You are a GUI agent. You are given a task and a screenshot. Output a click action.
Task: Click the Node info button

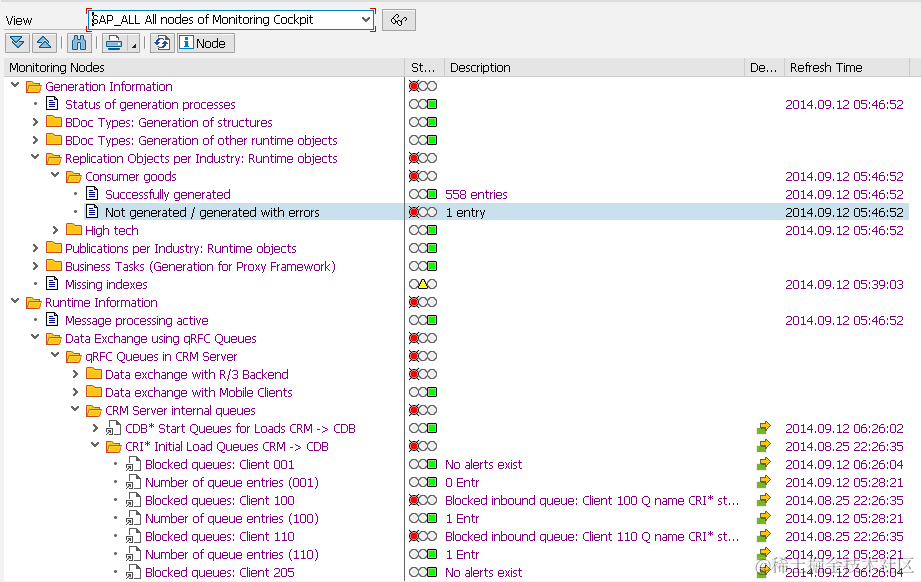206,43
